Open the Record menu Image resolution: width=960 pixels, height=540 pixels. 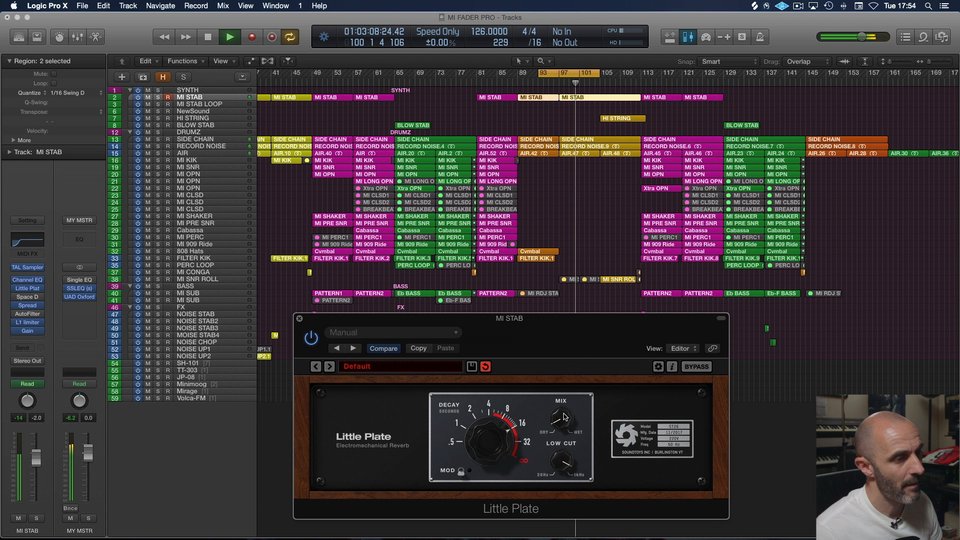click(x=196, y=6)
